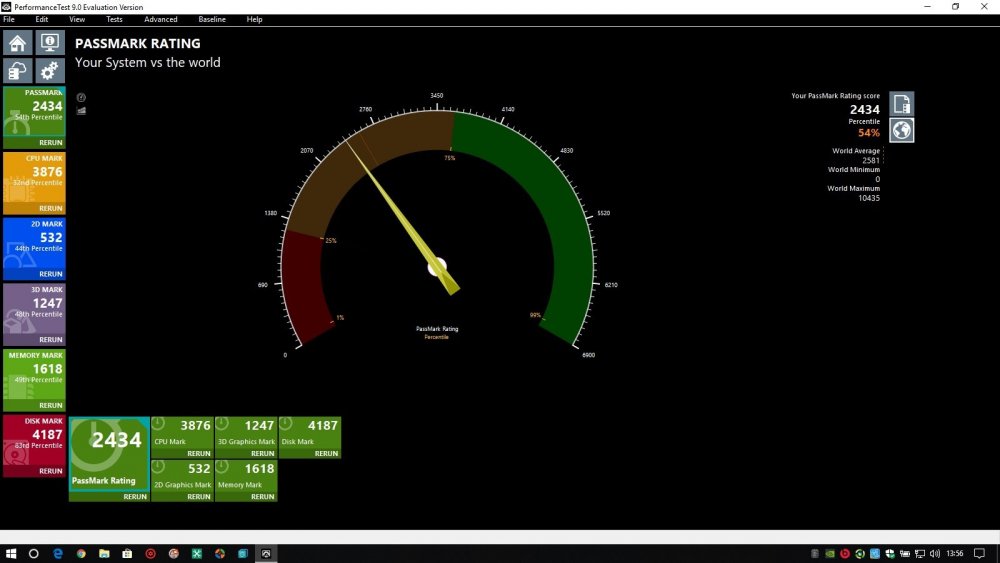Rerun from the bottom Disk Mark tile
The width and height of the screenshot is (1000, 563).
point(326,454)
